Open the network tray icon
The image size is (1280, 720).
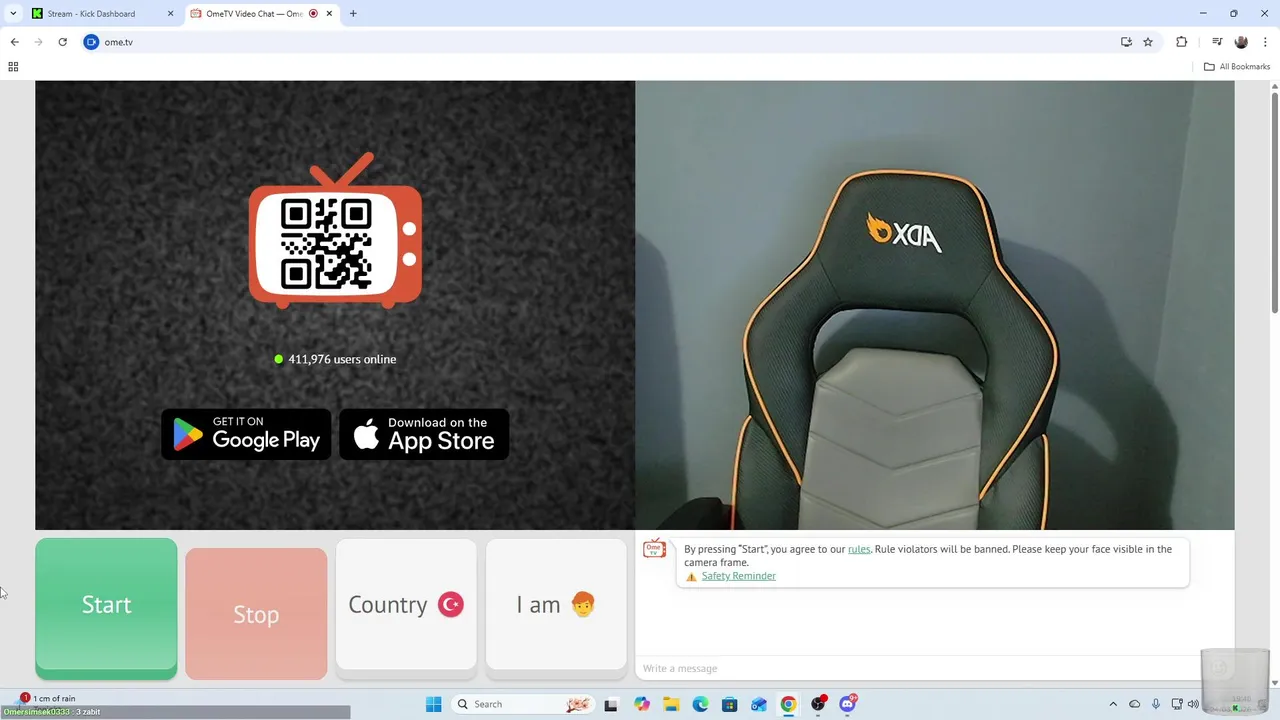point(1177,704)
